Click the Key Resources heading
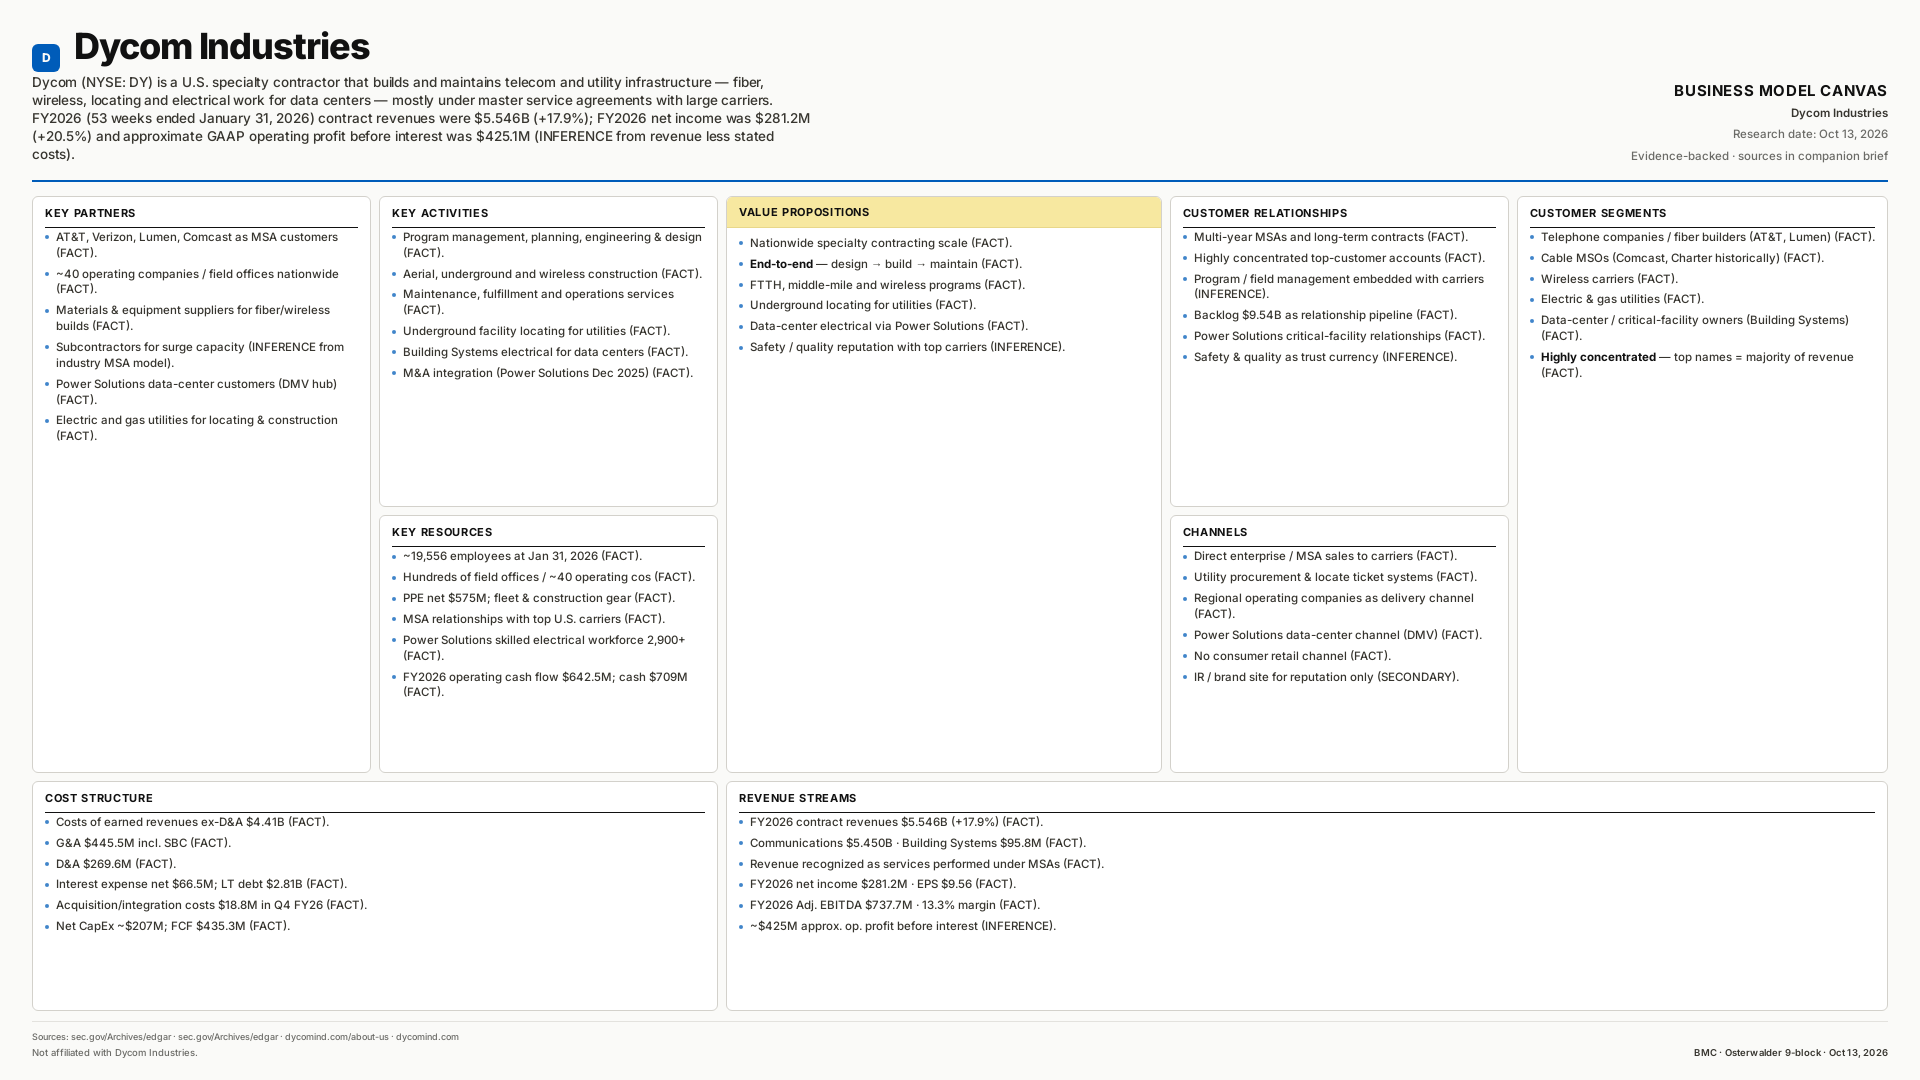Image resolution: width=1920 pixels, height=1080 pixels. pyautogui.click(x=442, y=532)
